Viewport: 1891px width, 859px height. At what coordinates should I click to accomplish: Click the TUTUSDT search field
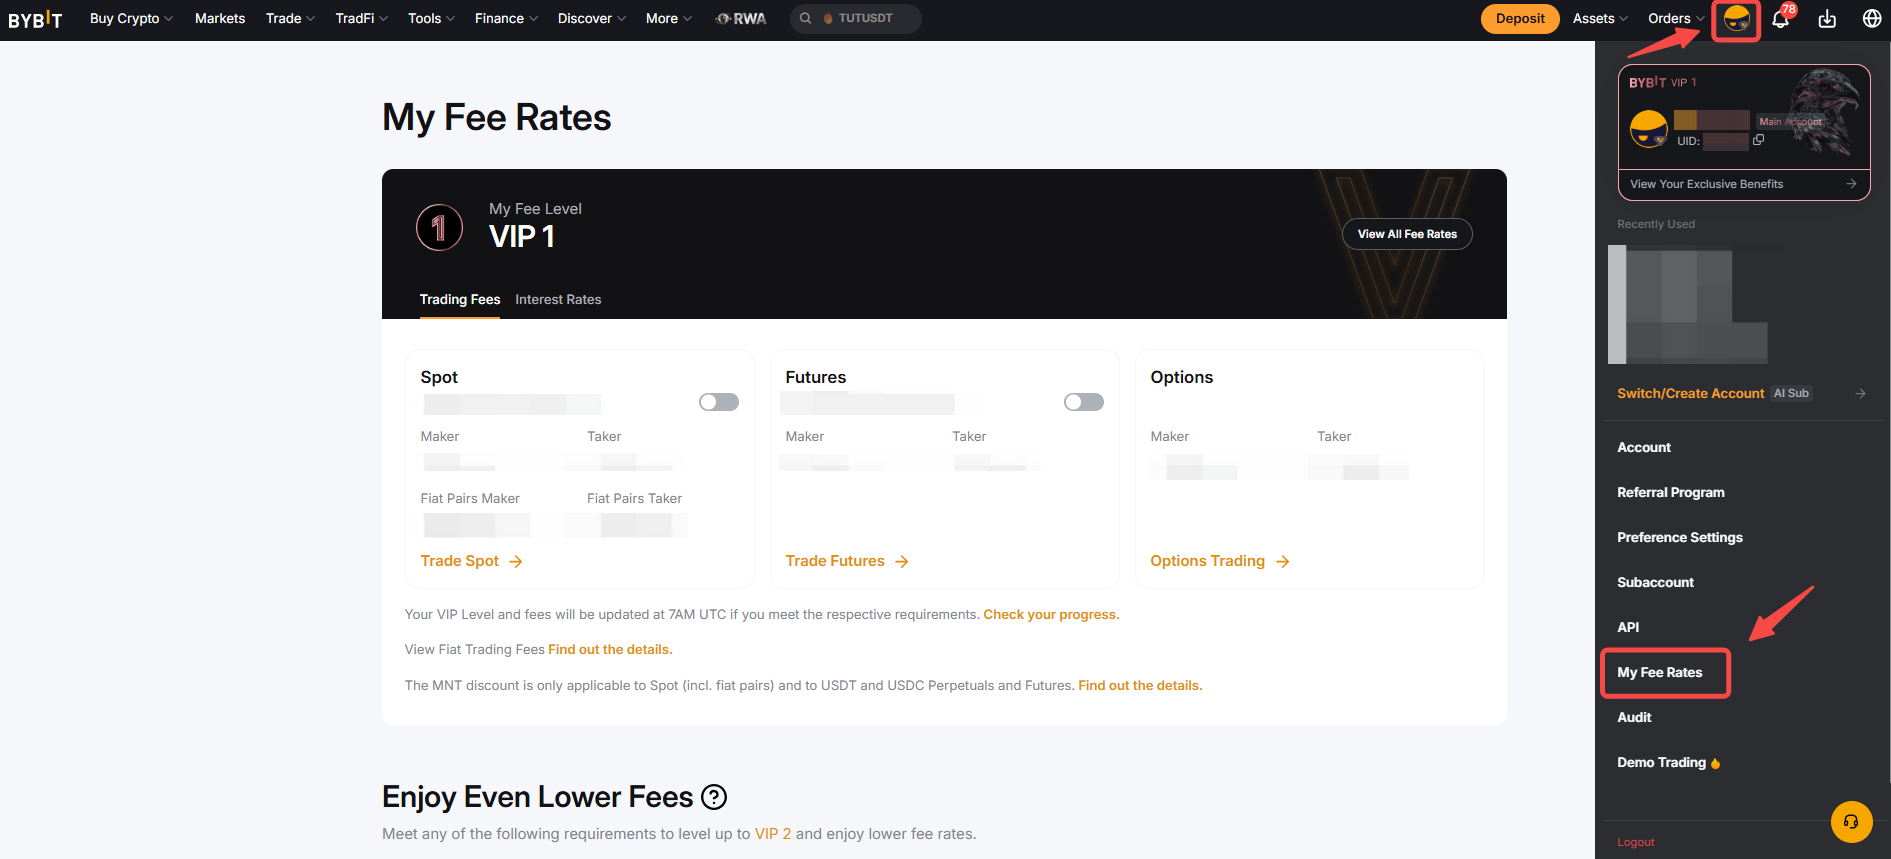click(x=856, y=18)
